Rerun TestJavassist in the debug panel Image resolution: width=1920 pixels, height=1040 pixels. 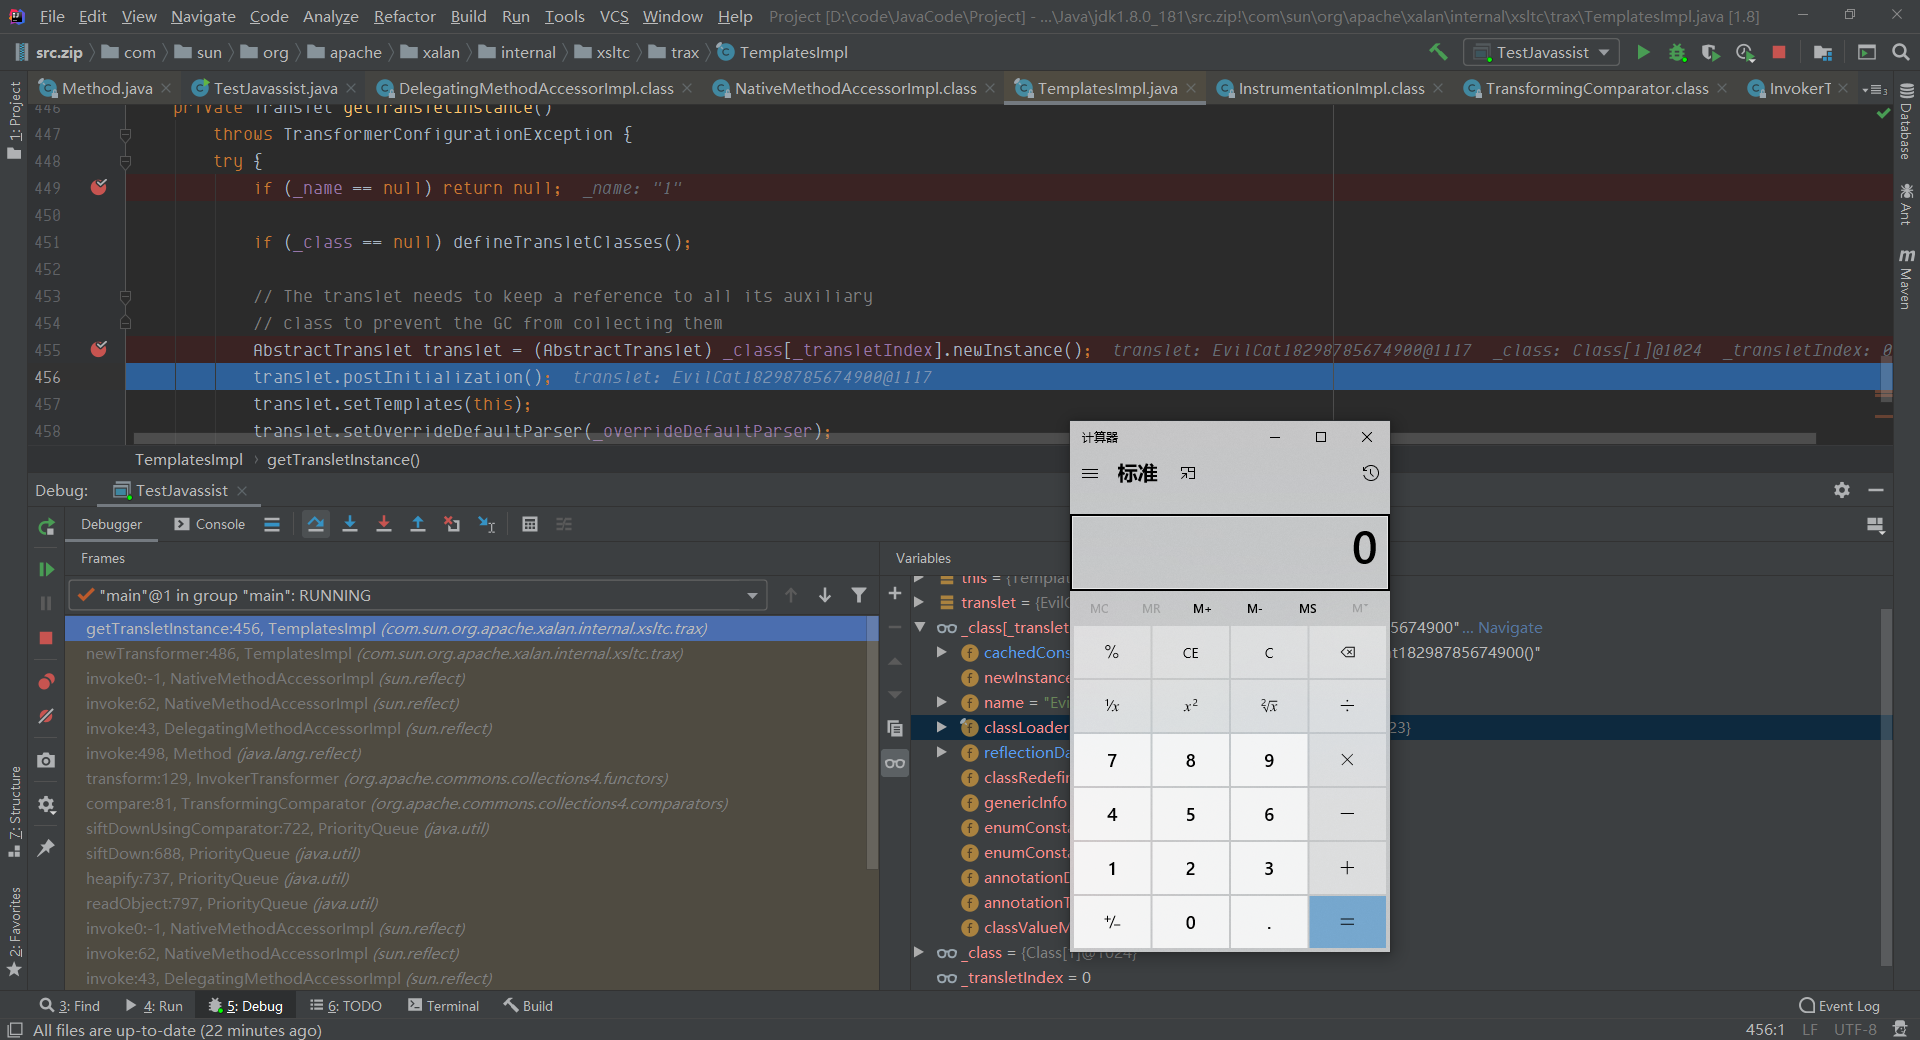46,527
